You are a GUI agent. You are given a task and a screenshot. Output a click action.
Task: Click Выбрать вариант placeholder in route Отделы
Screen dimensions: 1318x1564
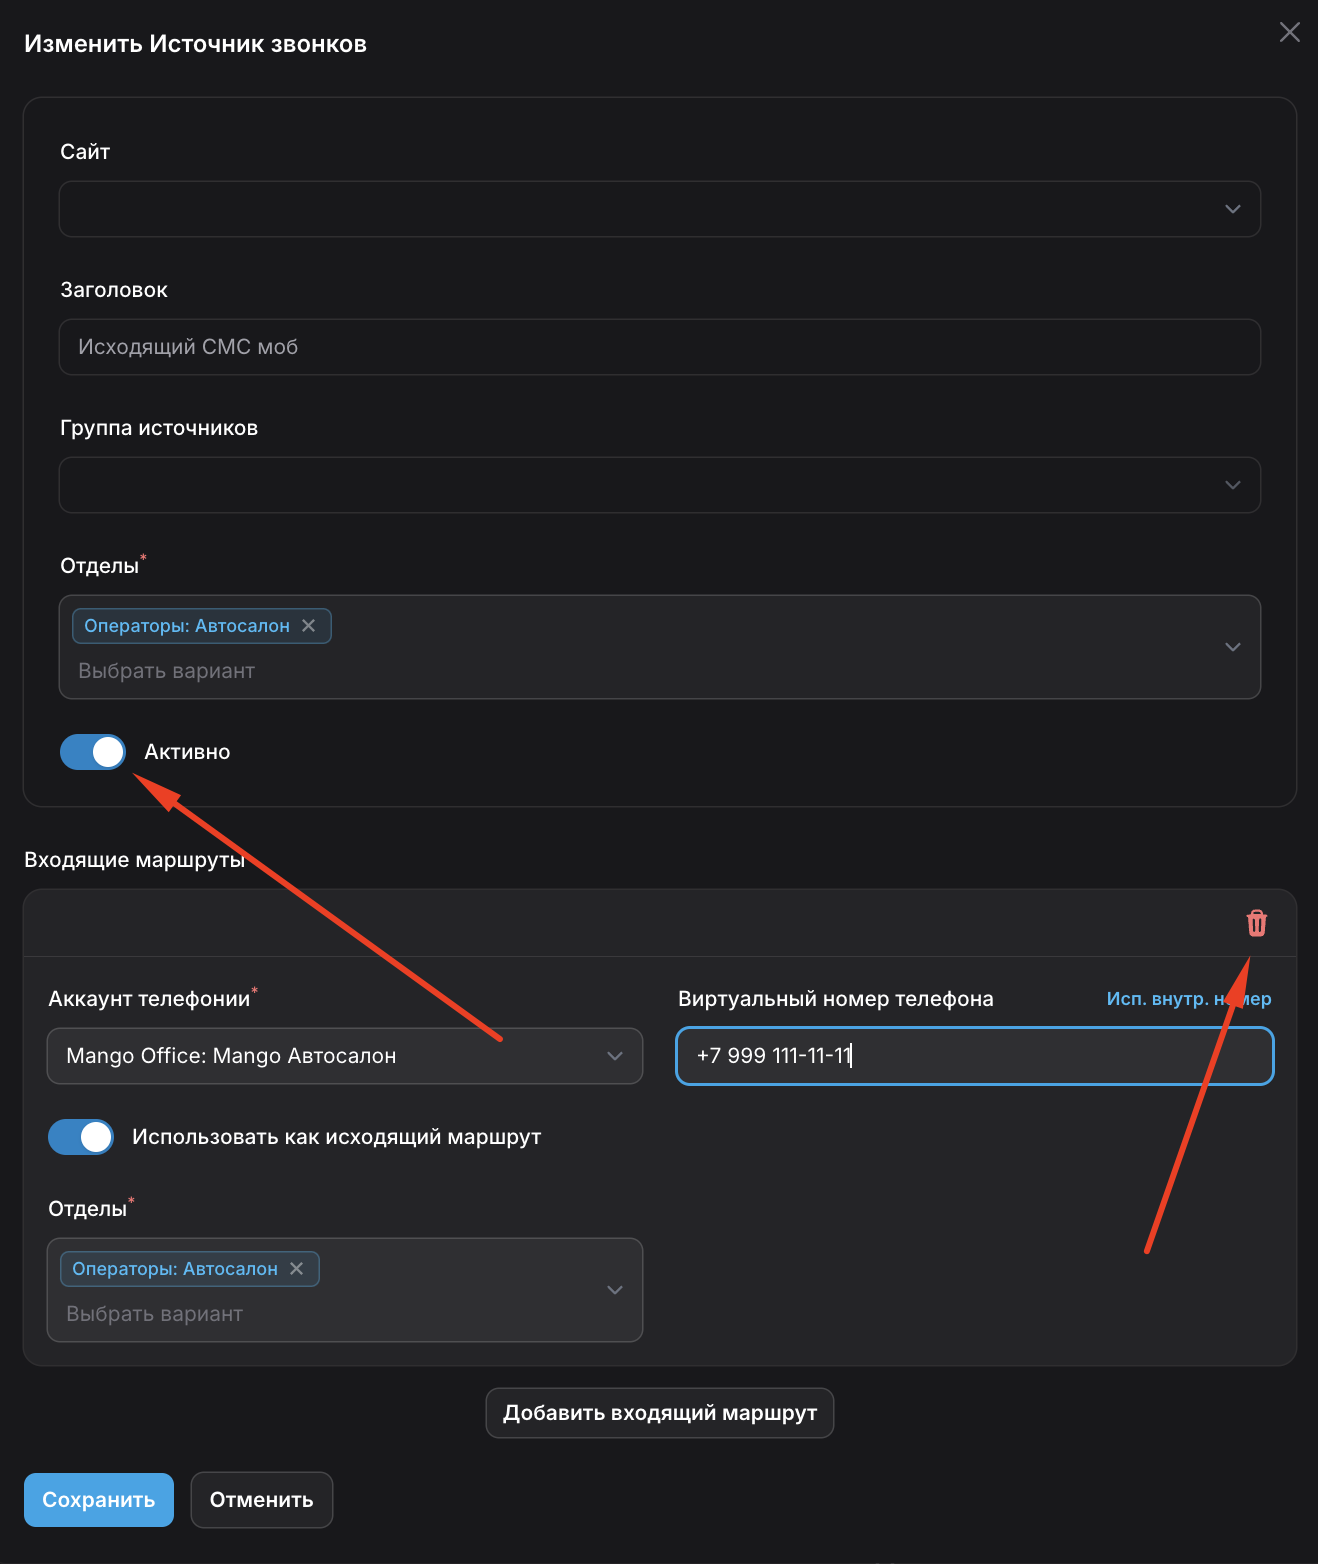point(155,1314)
